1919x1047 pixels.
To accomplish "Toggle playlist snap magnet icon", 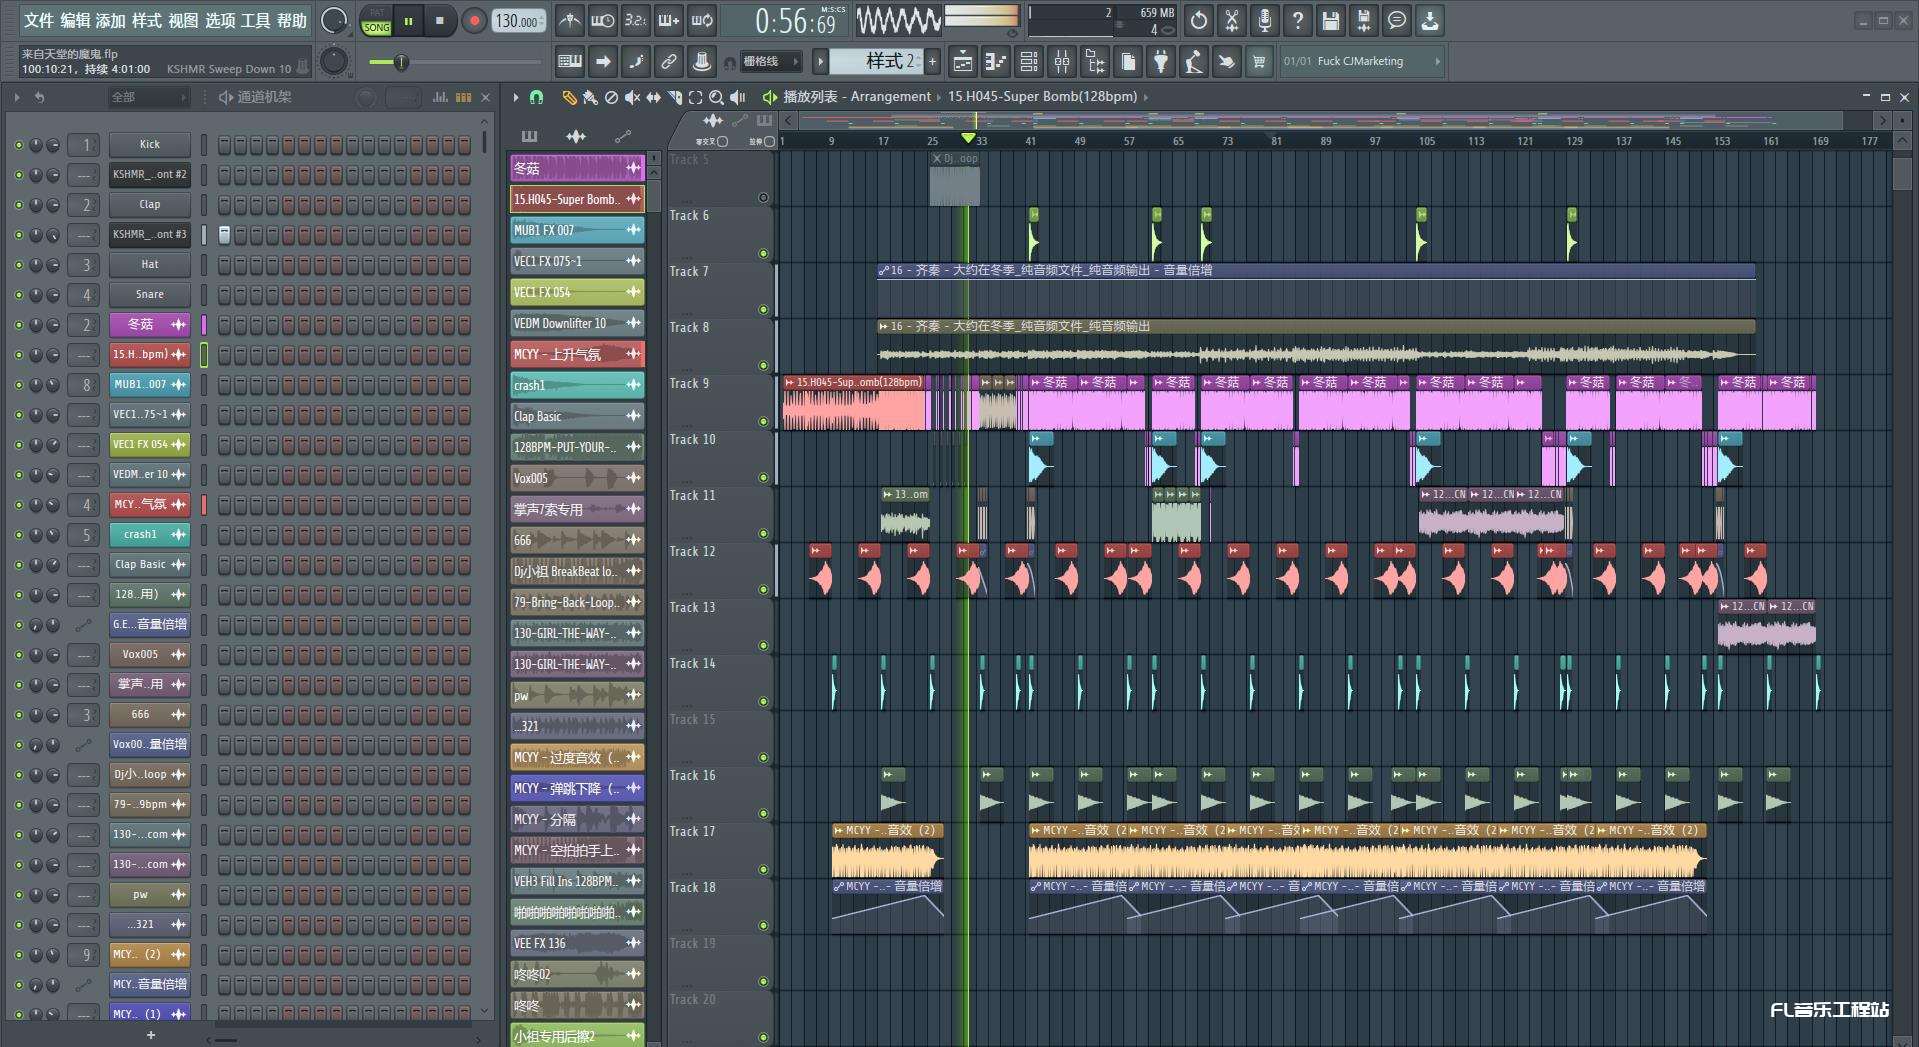I will click(536, 97).
